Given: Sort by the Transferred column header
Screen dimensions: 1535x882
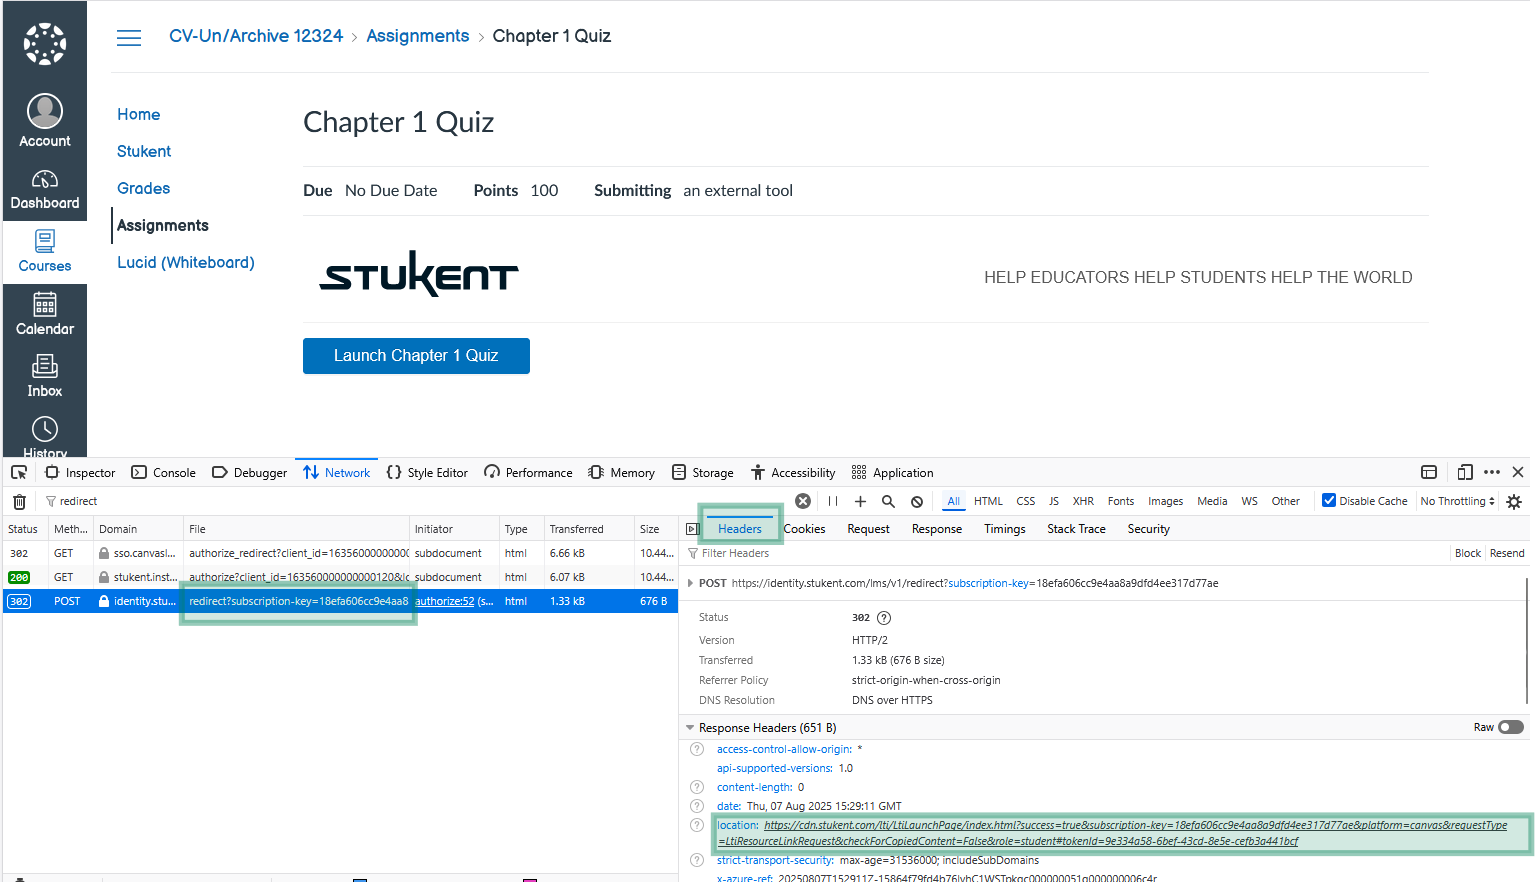Looking at the screenshot, I should 588,529.
